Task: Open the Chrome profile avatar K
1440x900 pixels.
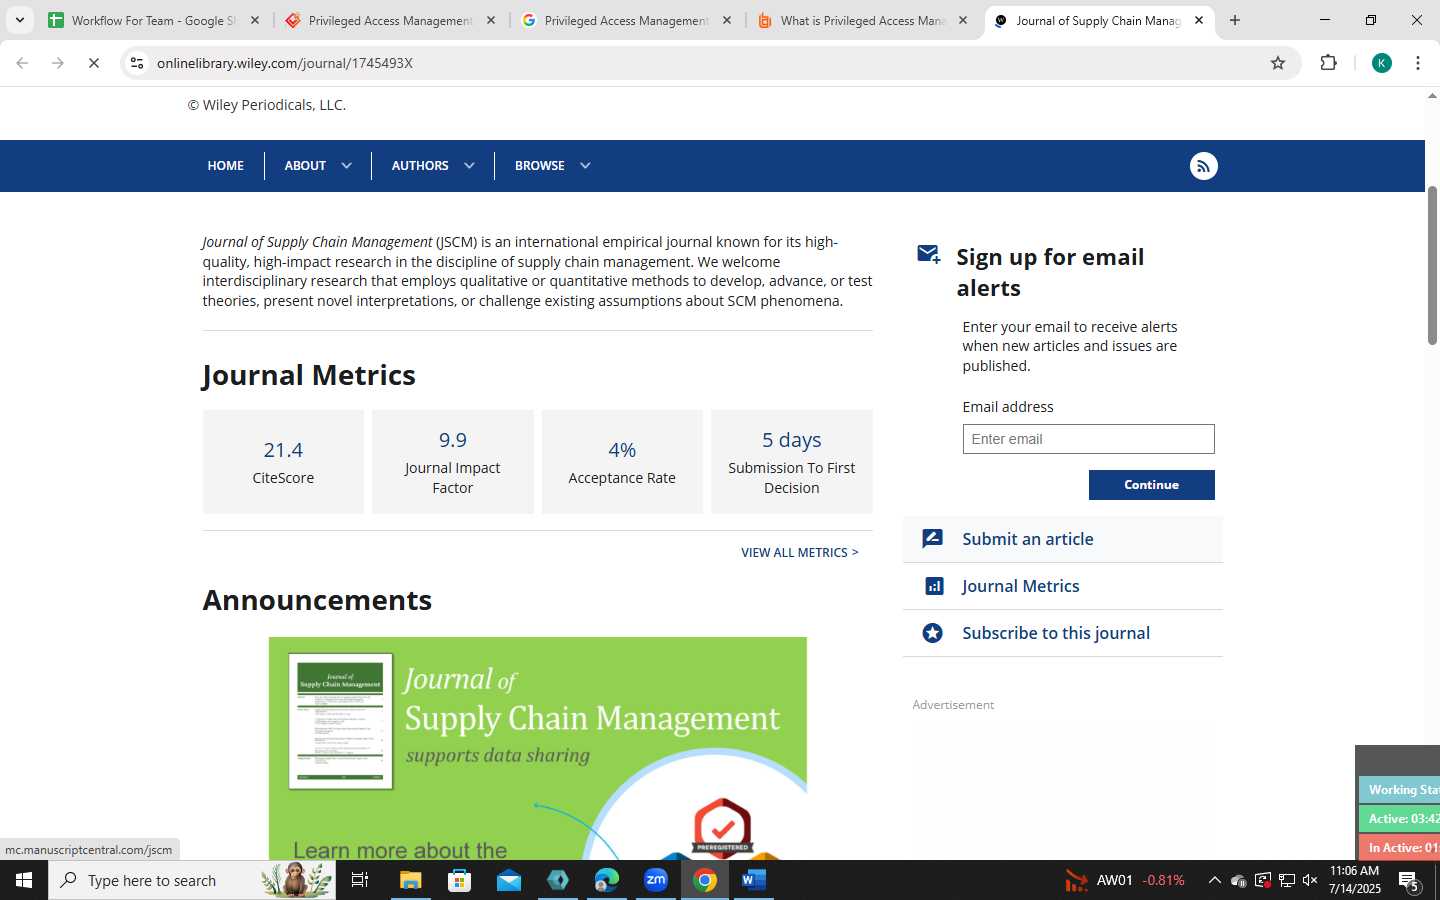Action: [1381, 63]
